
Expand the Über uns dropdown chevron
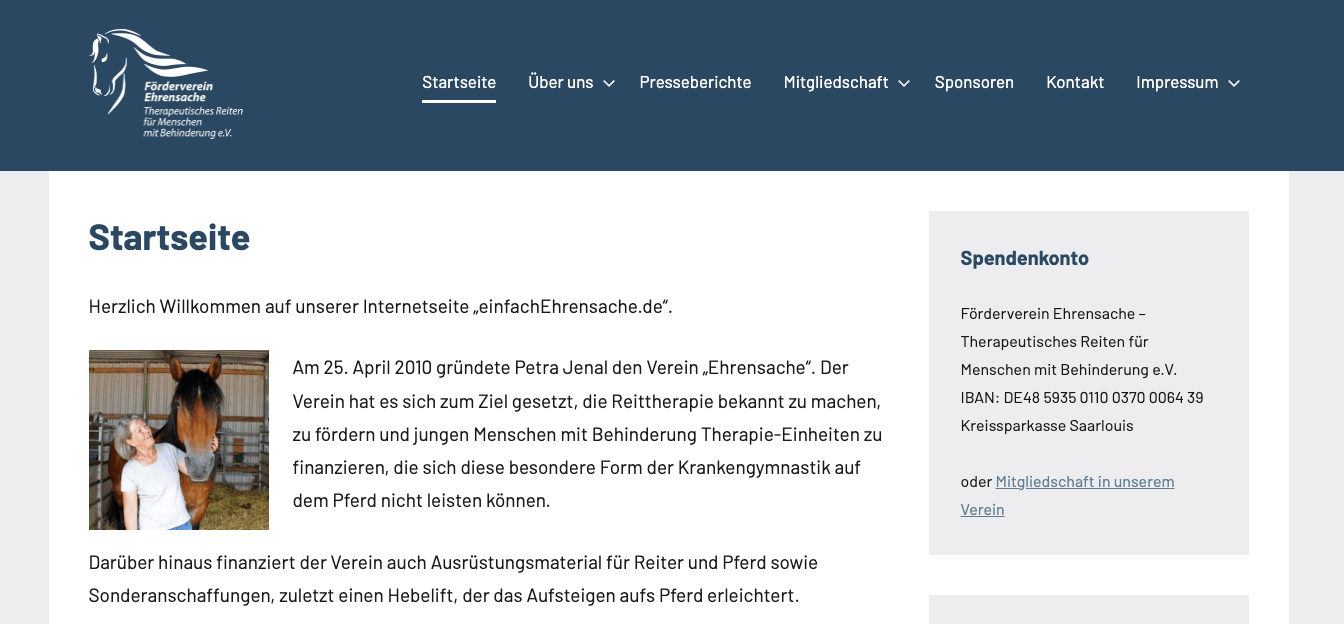click(x=611, y=84)
